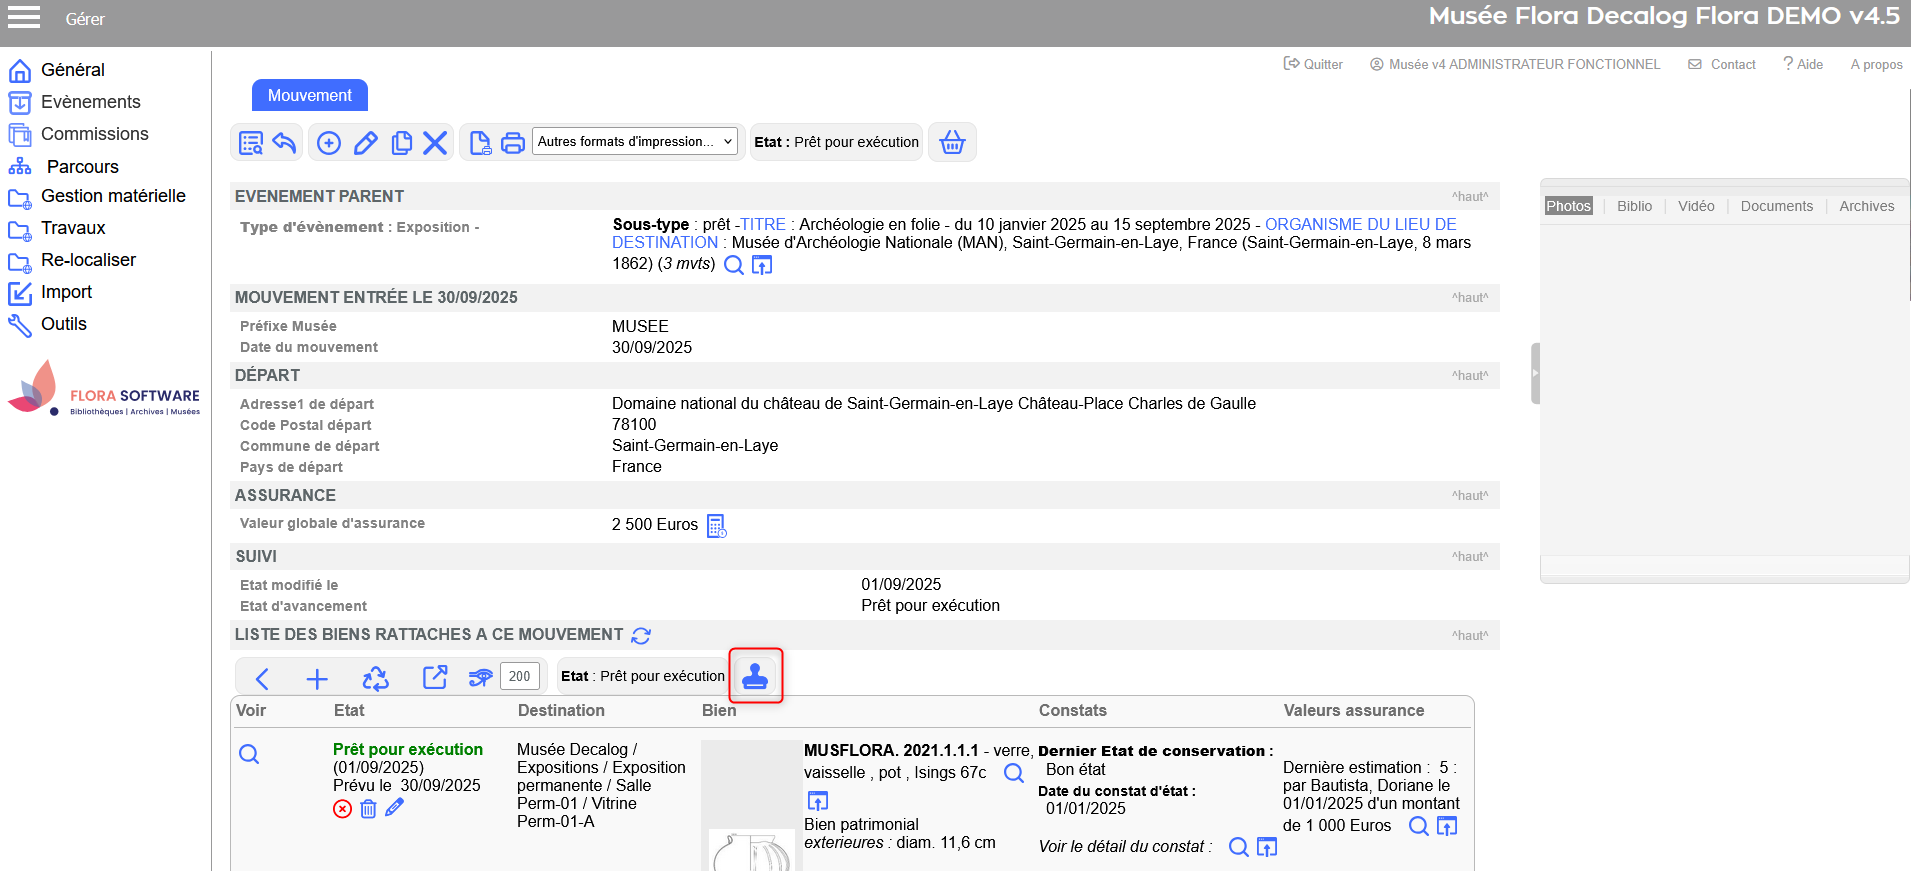This screenshot has height=871, width=1911.
Task: Open Gestion matérielle in the sidebar
Action: [x=113, y=196]
